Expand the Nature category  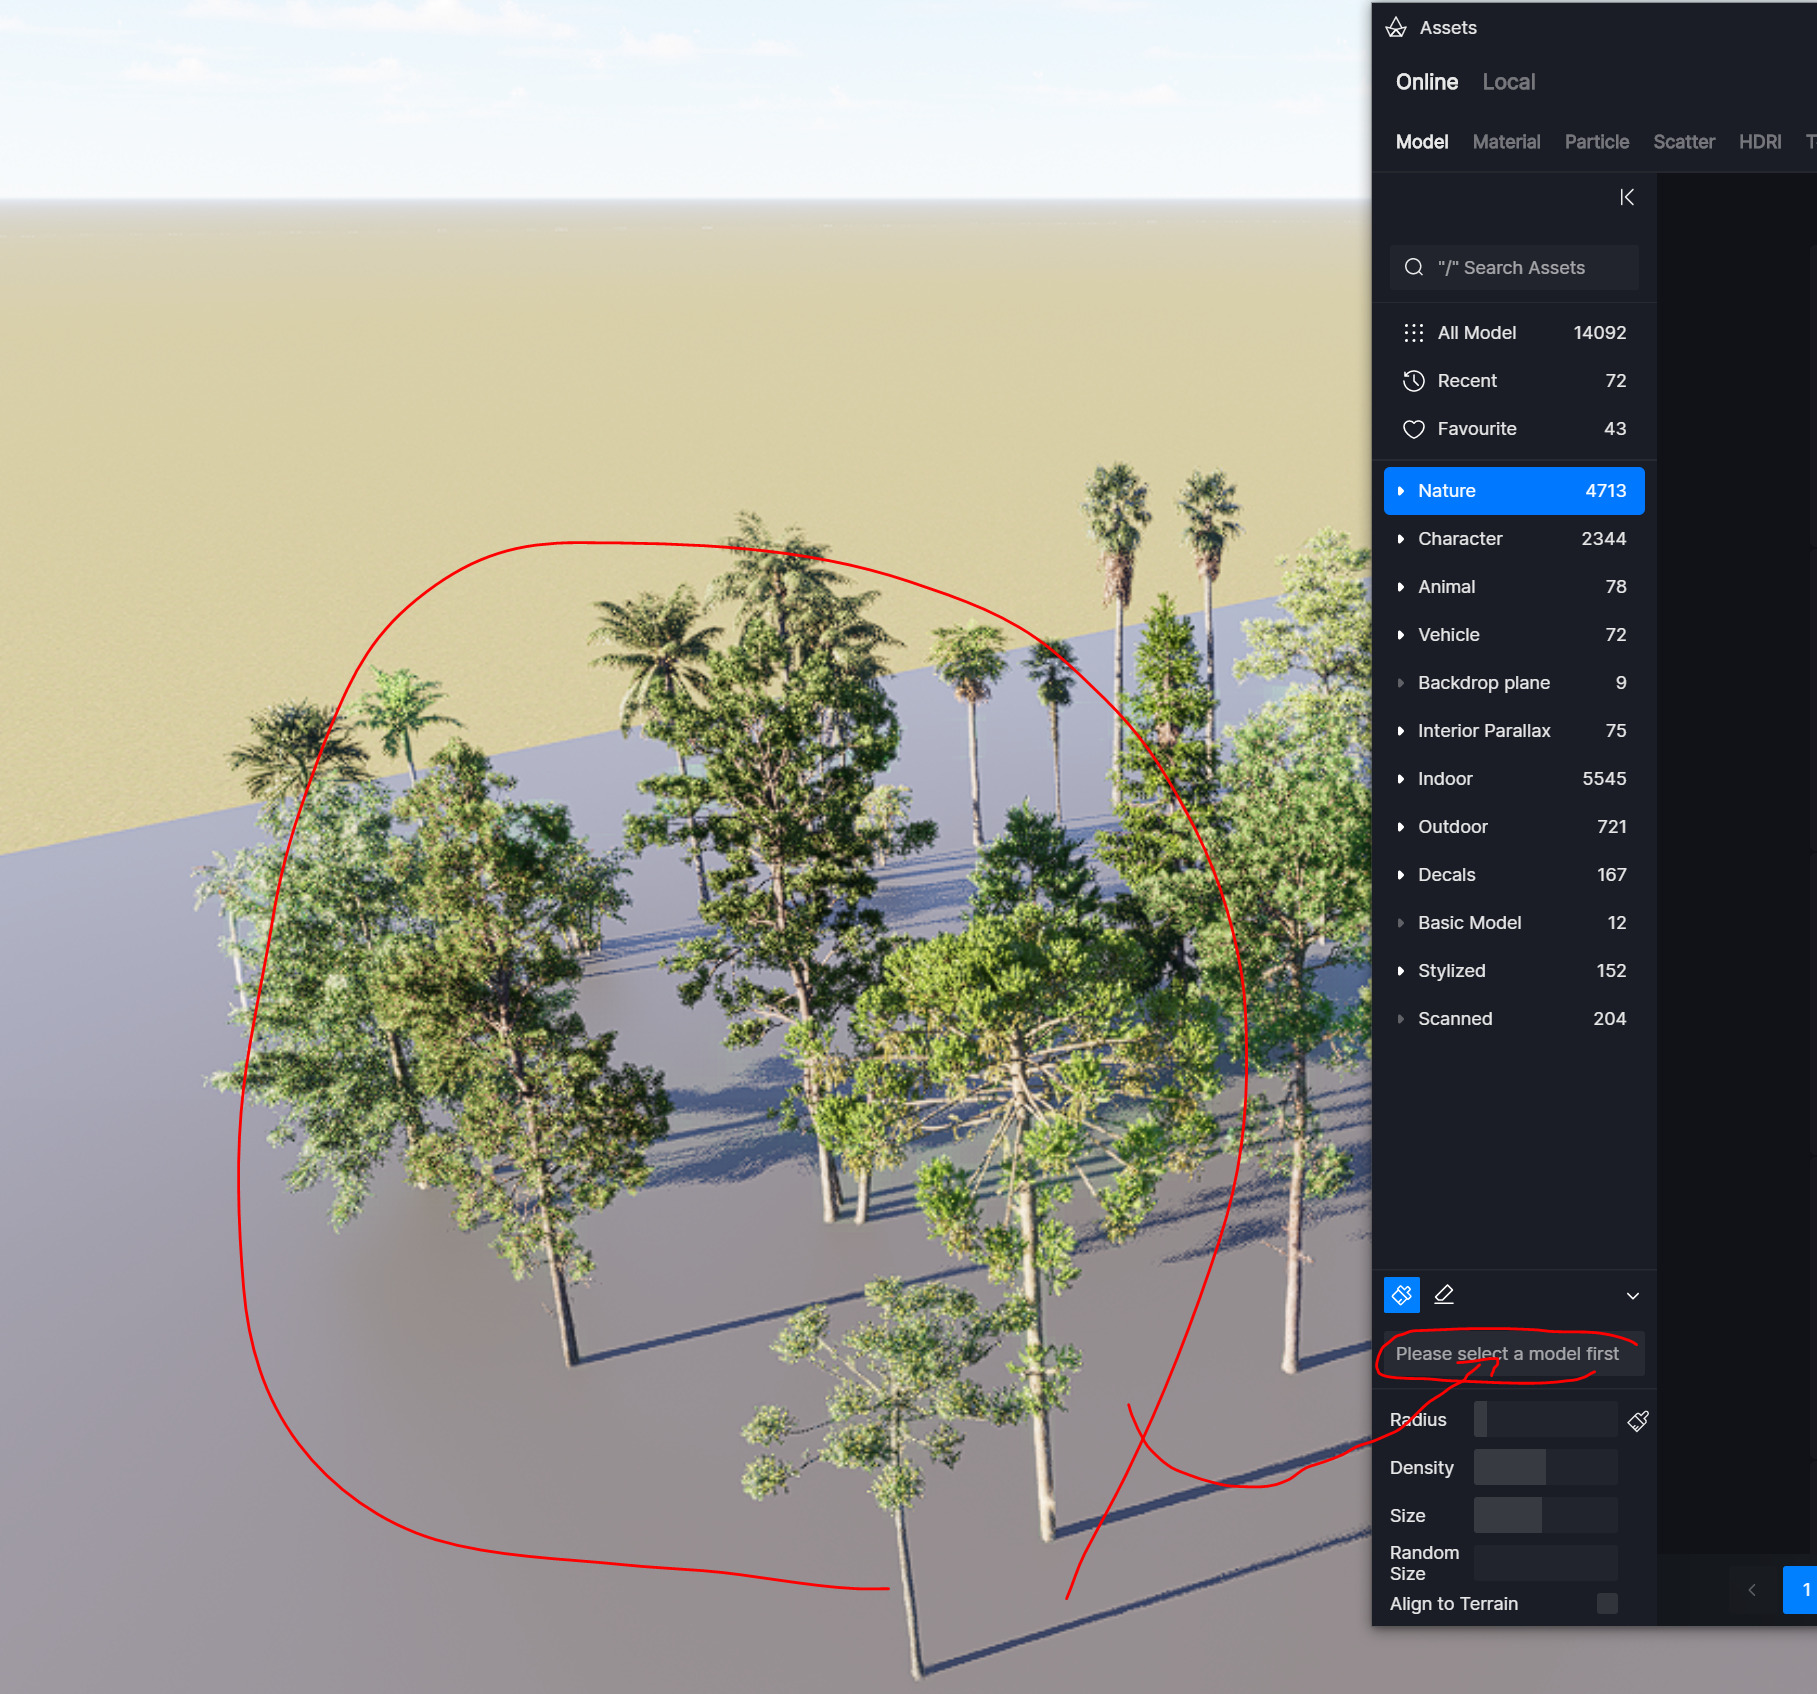[x=1401, y=491]
